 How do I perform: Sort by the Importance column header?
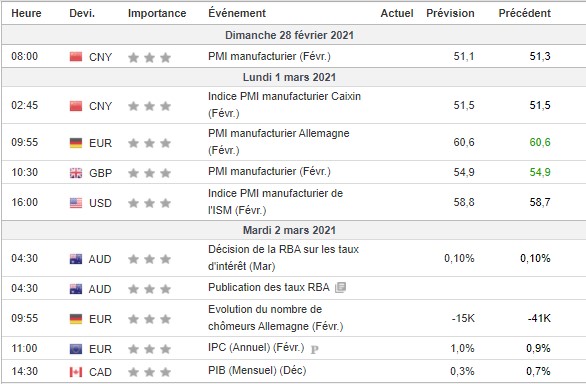[x=157, y=13]
